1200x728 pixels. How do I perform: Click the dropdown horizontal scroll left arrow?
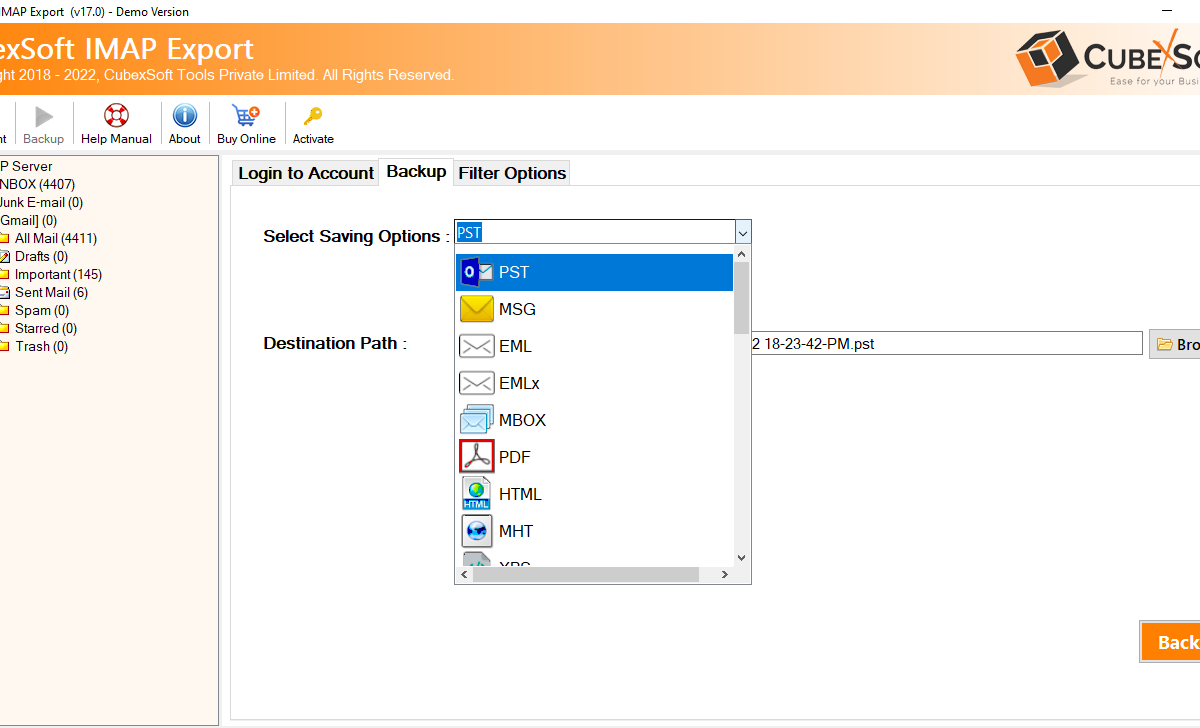click(x=464, y=575)
